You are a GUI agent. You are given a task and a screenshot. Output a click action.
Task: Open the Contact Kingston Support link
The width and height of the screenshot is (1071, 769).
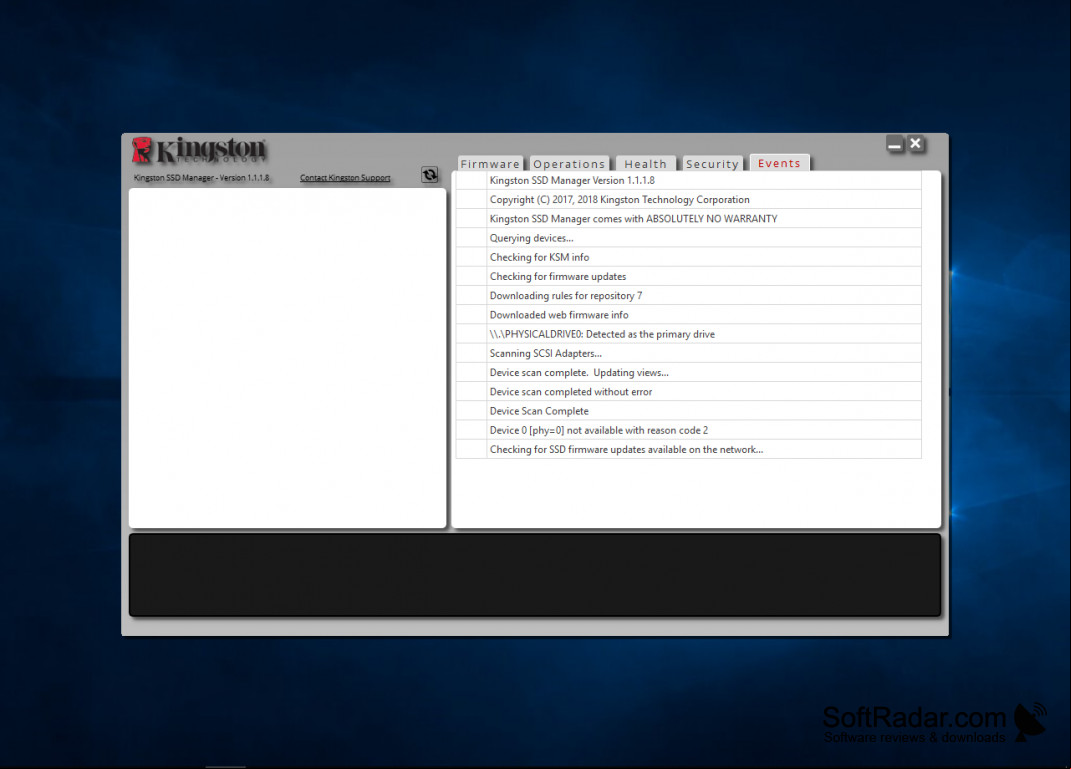pyautogui.click(x=345, y=178)
